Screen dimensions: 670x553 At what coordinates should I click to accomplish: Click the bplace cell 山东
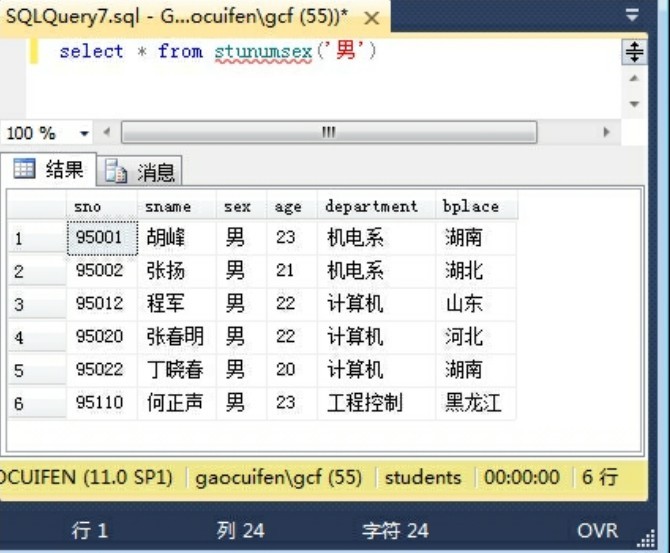(476, 304)
